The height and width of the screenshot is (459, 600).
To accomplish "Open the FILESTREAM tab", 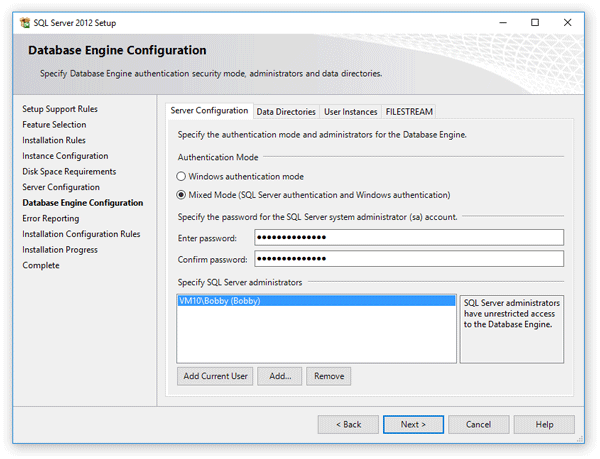I will [409, 112].
